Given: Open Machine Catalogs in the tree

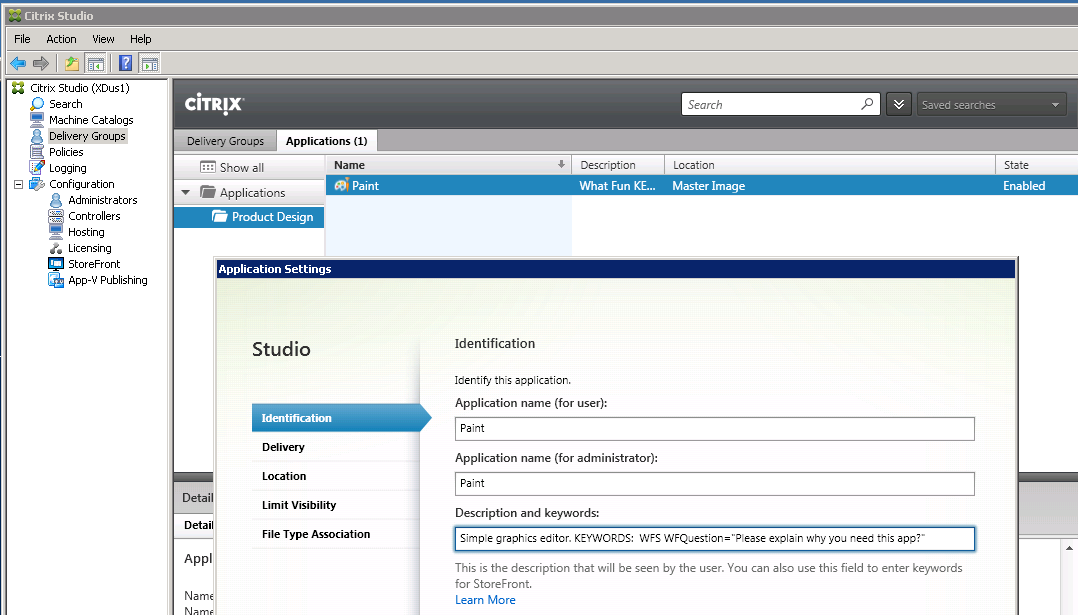Looking at the screenshot, I should point(91,120).
